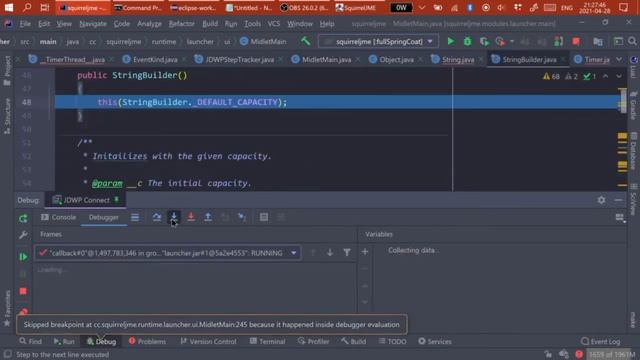Filter the frames list funnel icon
Image resolution: width=640 pixels, height=360 pixels.
(x=347, y=253)
